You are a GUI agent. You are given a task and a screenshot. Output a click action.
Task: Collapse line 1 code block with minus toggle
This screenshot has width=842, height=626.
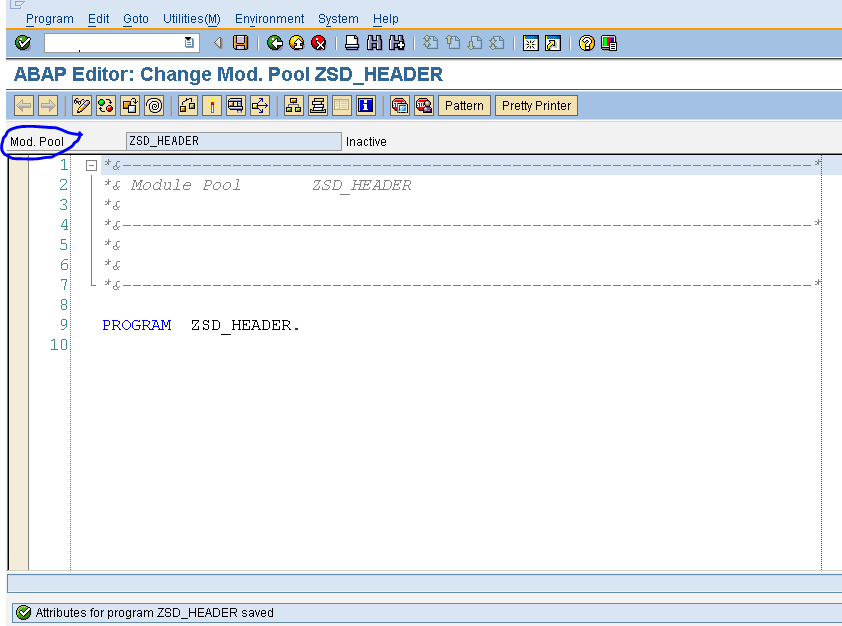(90, 164)
